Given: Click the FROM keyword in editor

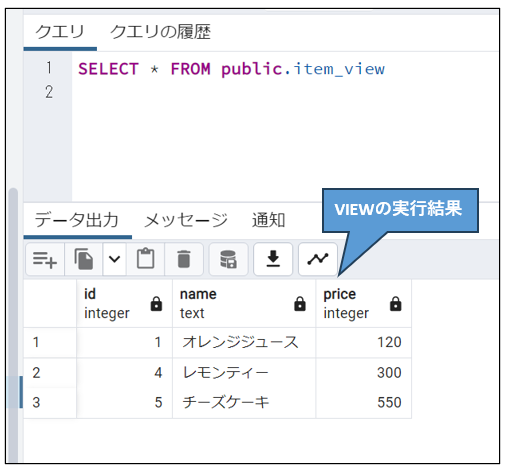Looking at the screenshot, I should click(x=190, y=69).
